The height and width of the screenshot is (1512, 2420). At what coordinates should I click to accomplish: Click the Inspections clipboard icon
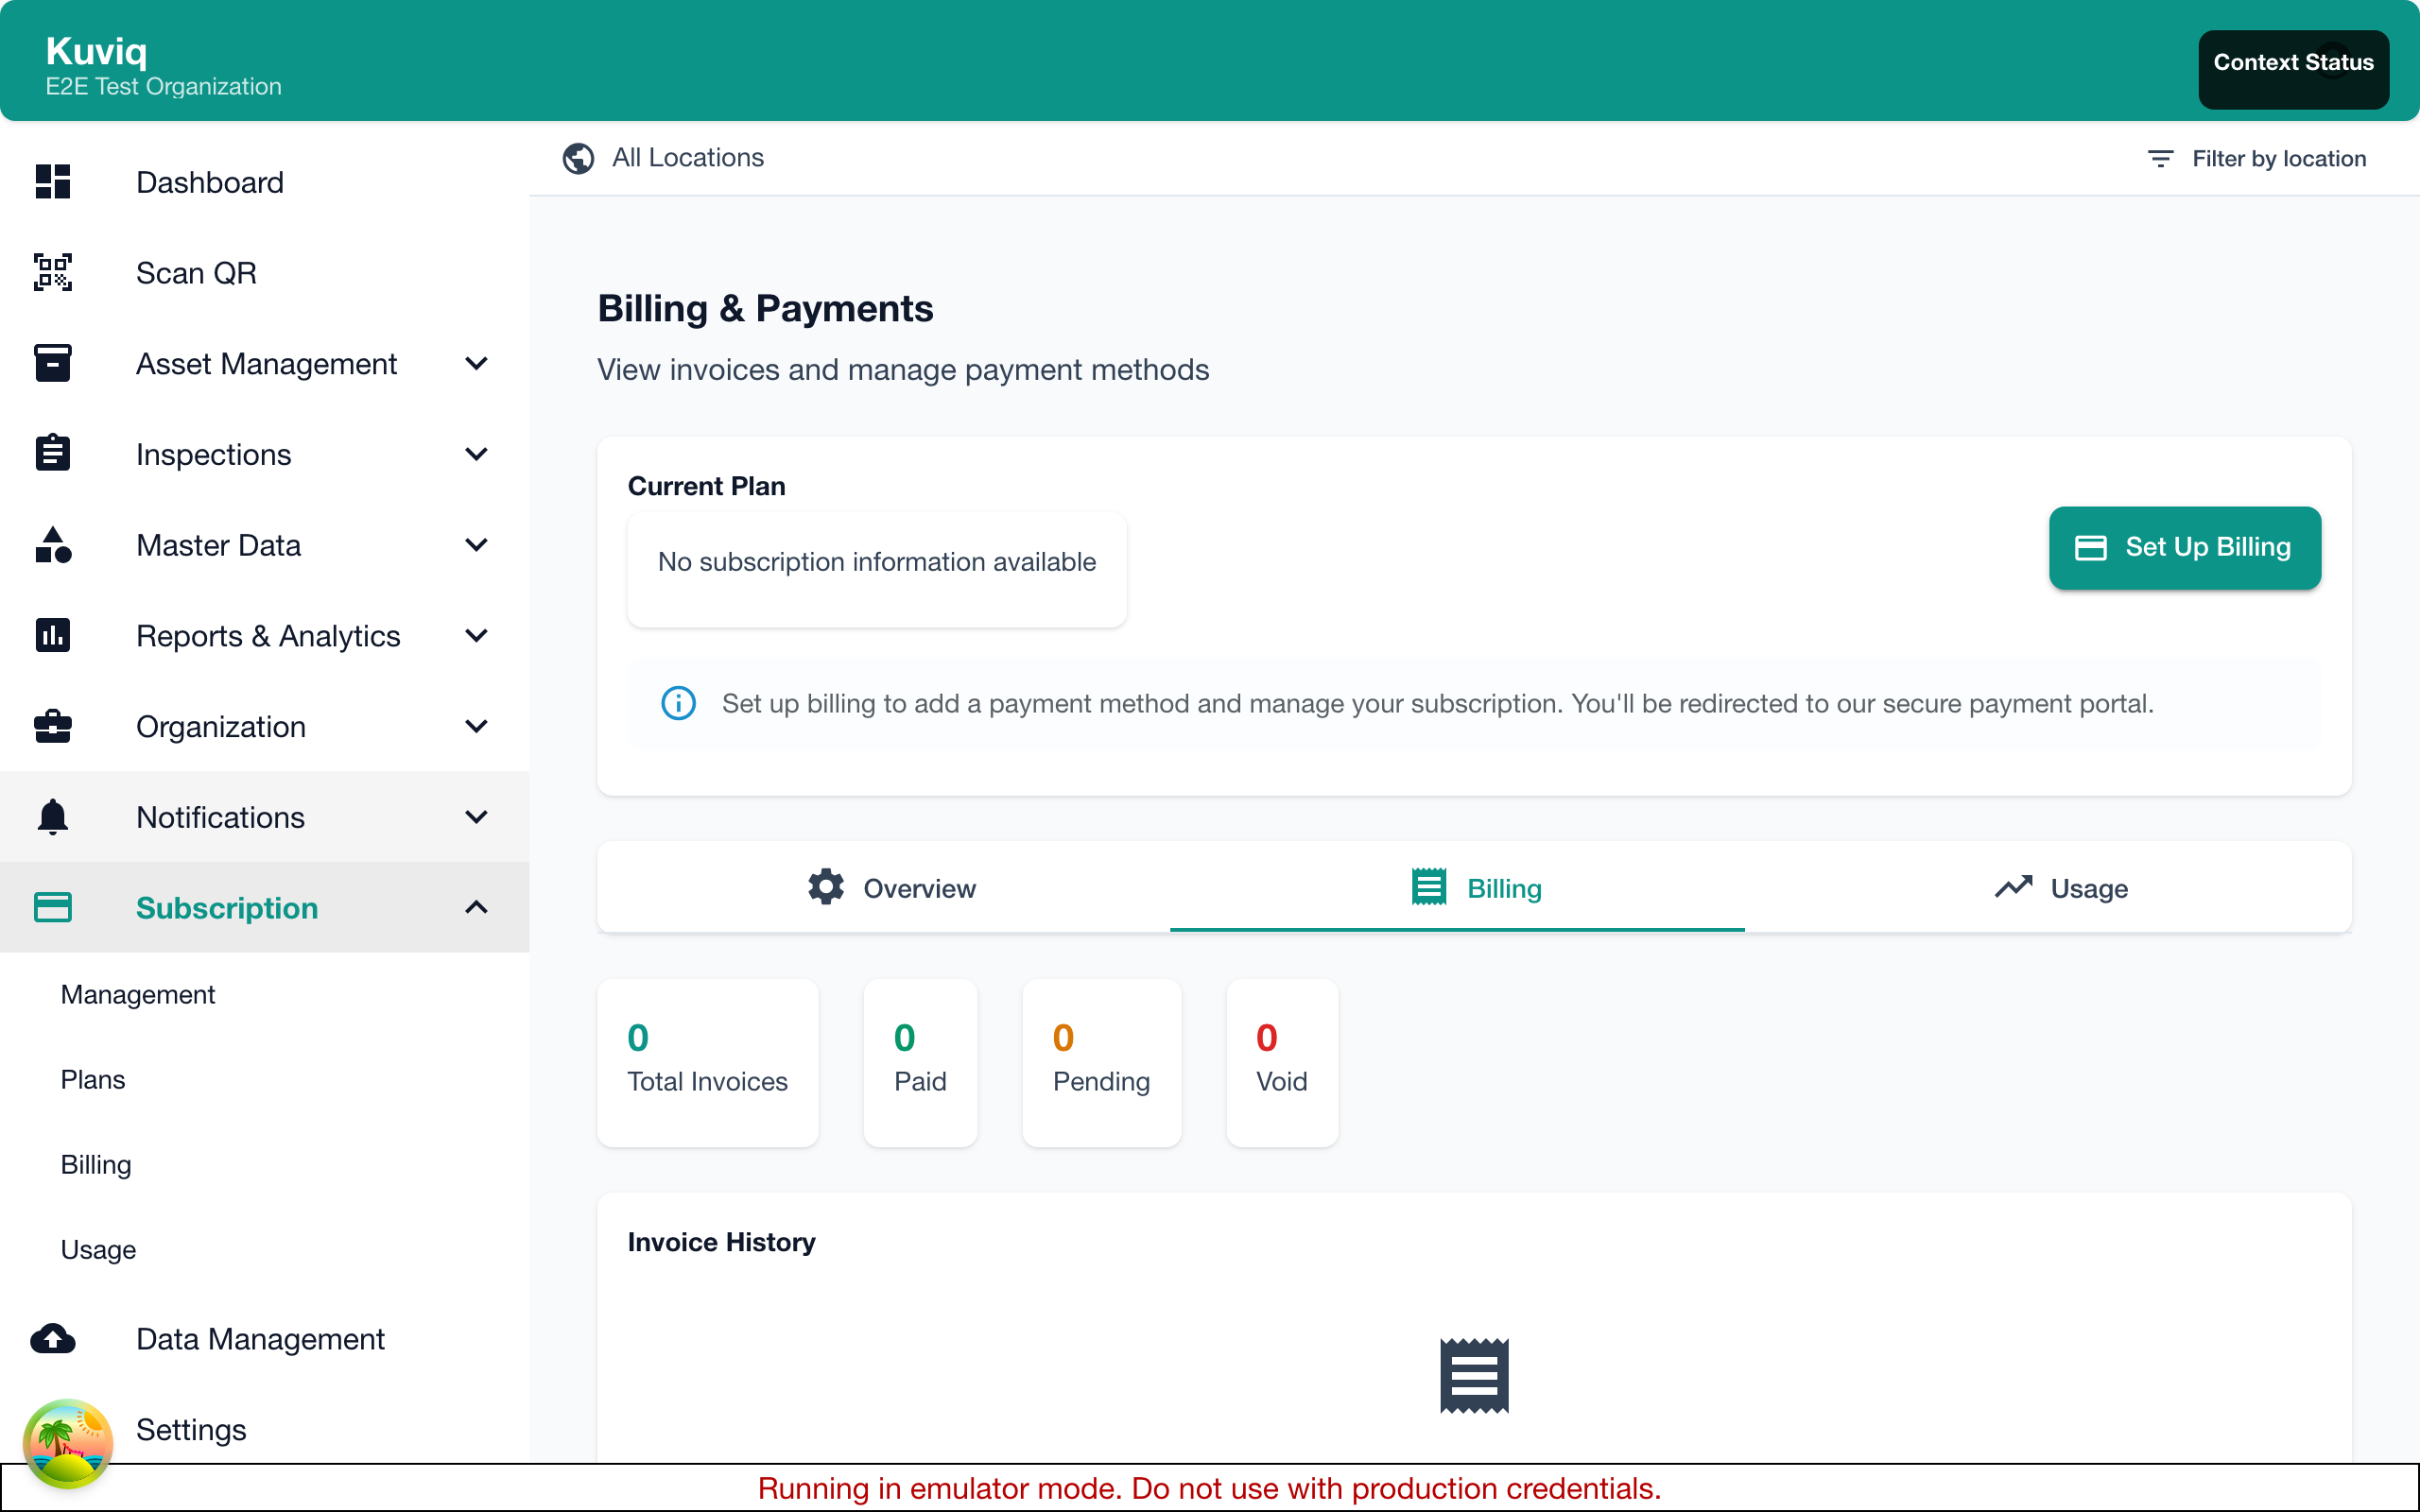click(x=52, y=453)
